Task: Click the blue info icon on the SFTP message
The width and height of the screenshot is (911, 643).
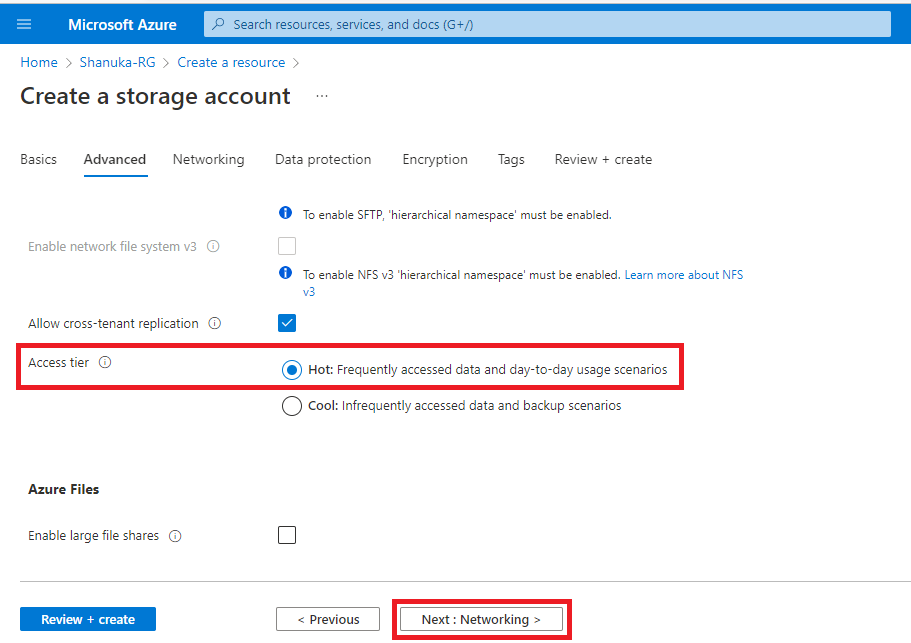Action: (x=286, y=214)
